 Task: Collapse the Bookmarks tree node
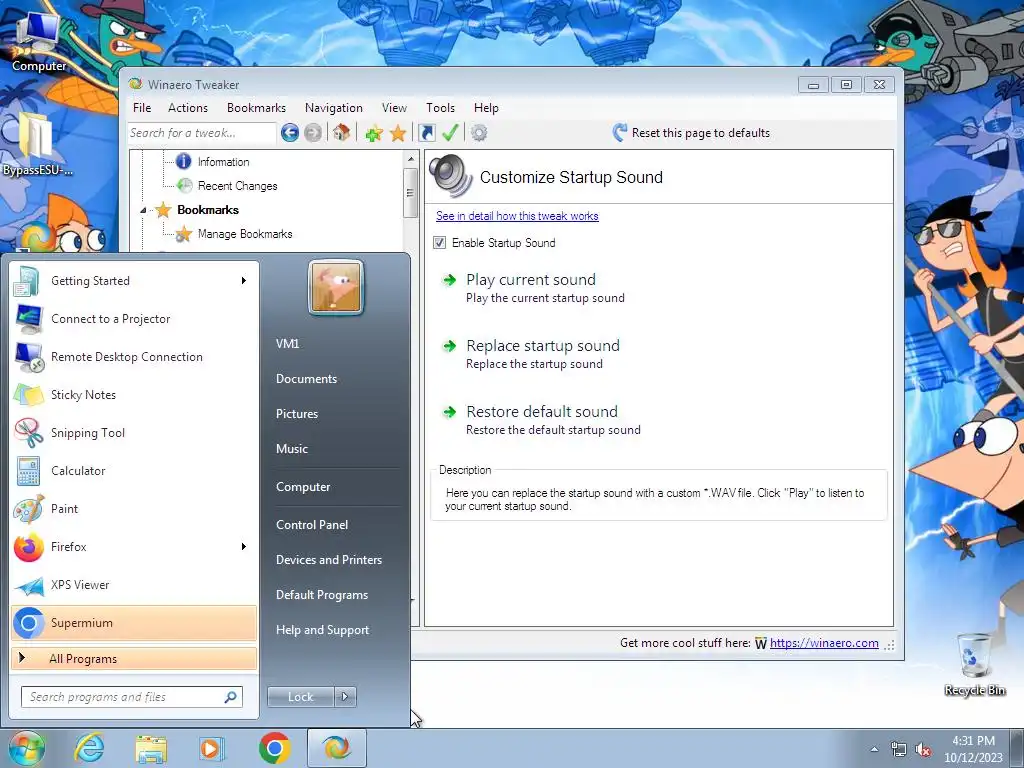pos(144,210)
